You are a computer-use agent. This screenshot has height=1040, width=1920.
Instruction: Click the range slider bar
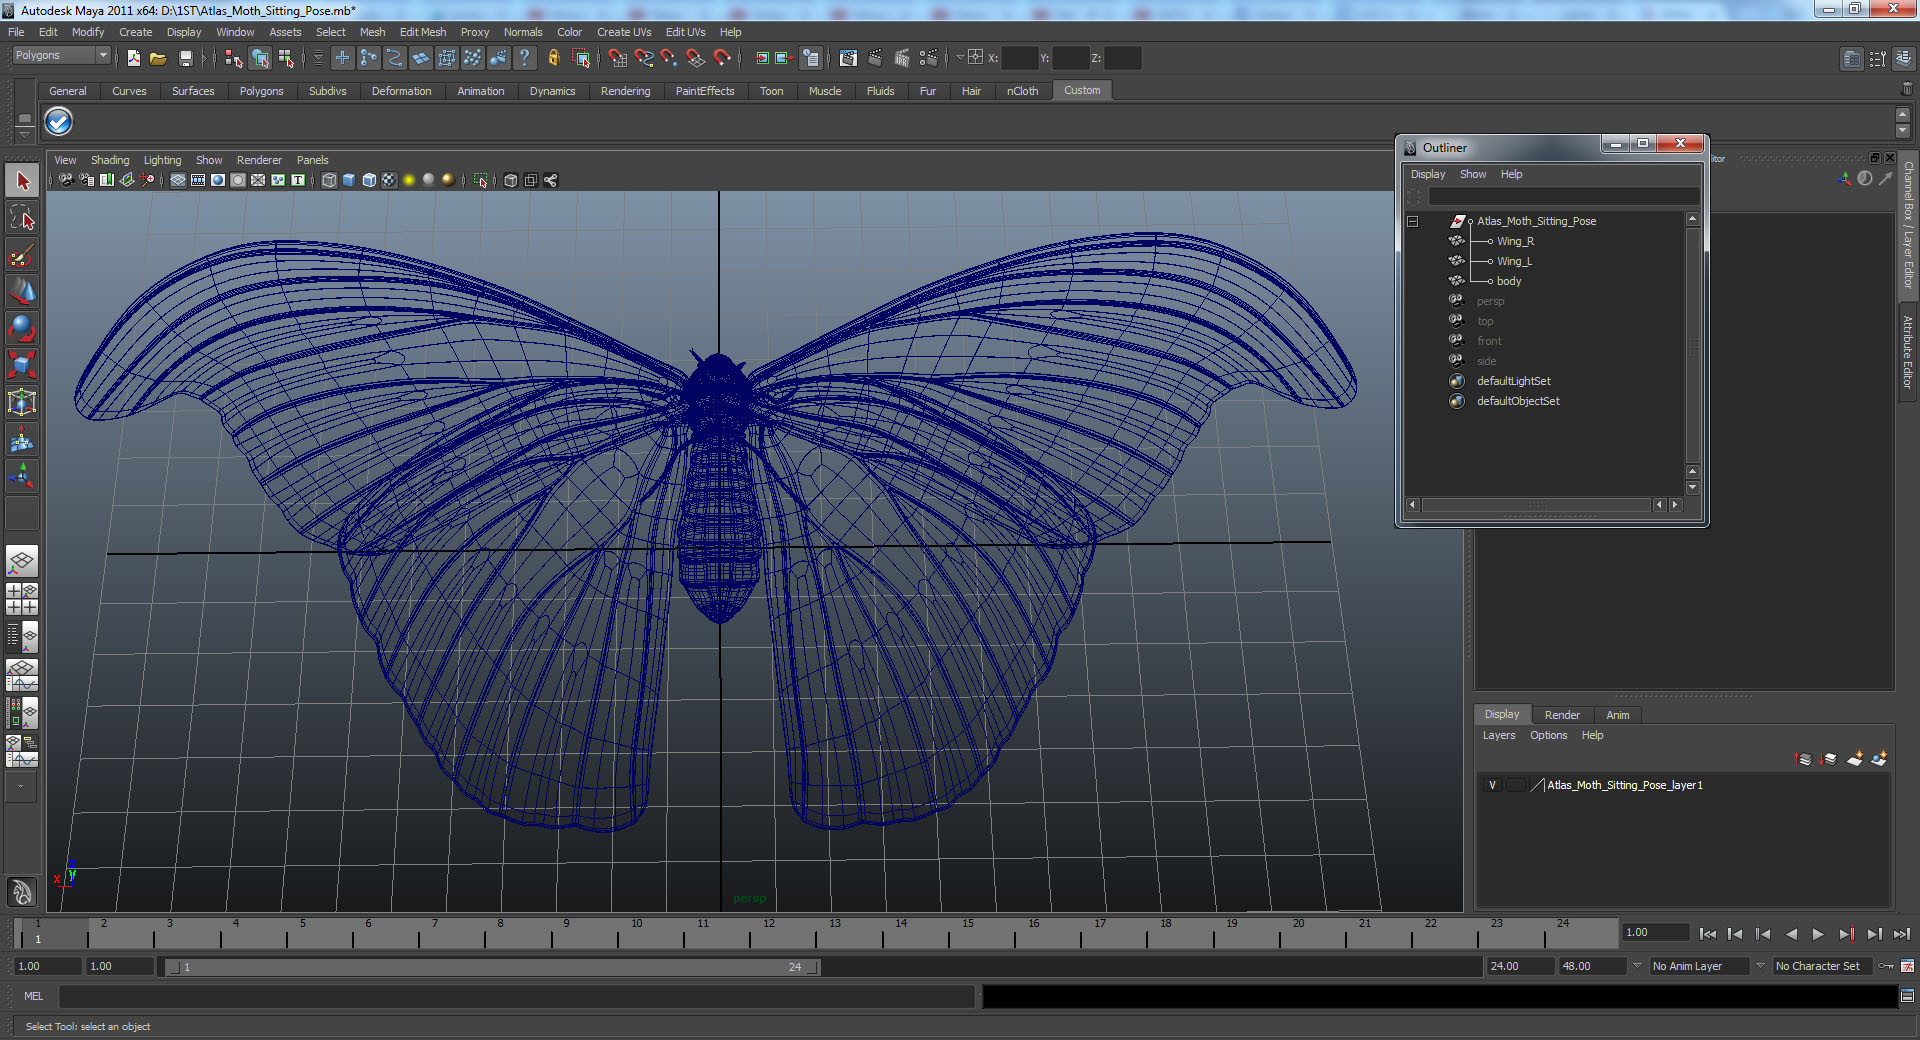pyautogui.click(x=491, y=967)
